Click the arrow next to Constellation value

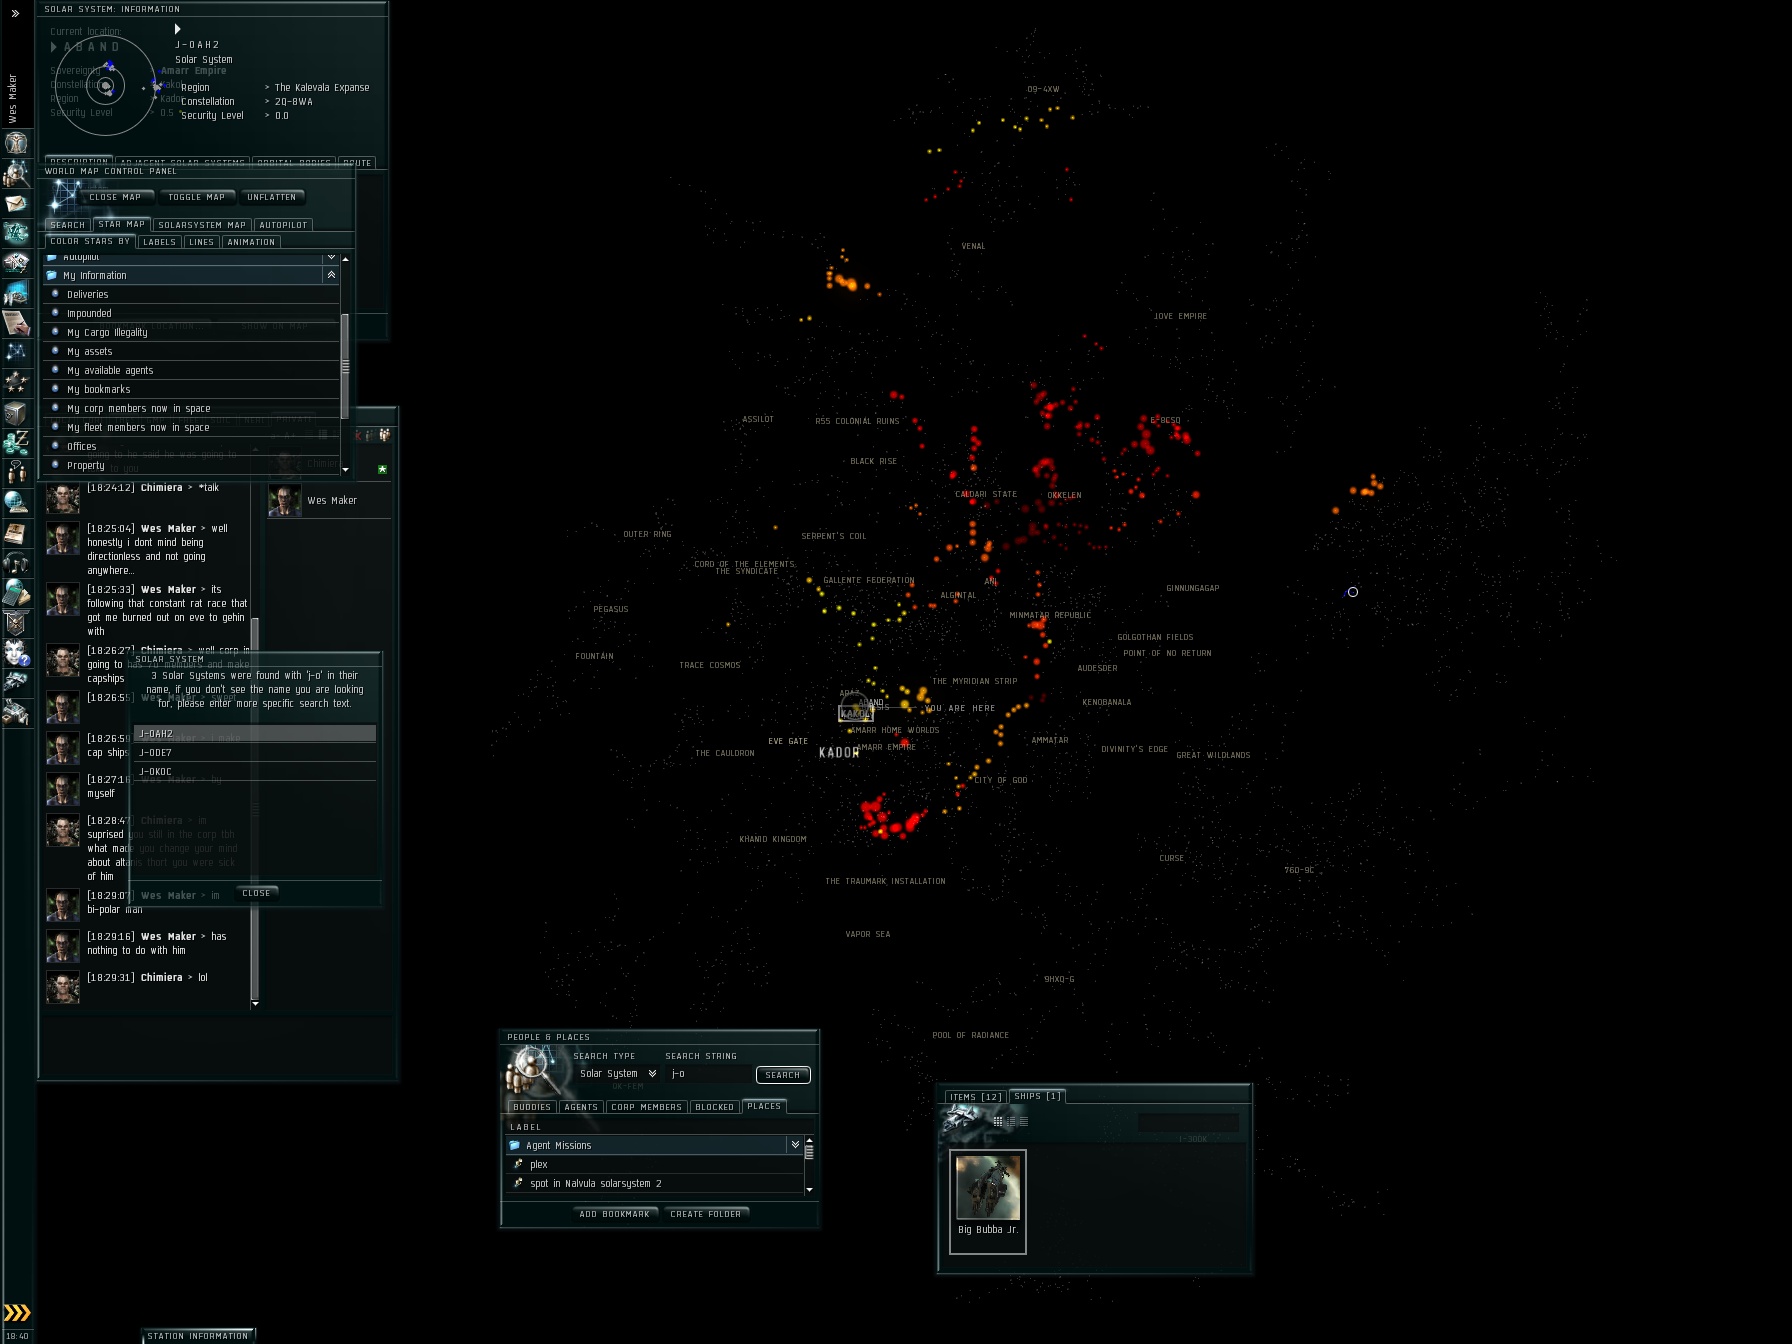coord(267,102)
